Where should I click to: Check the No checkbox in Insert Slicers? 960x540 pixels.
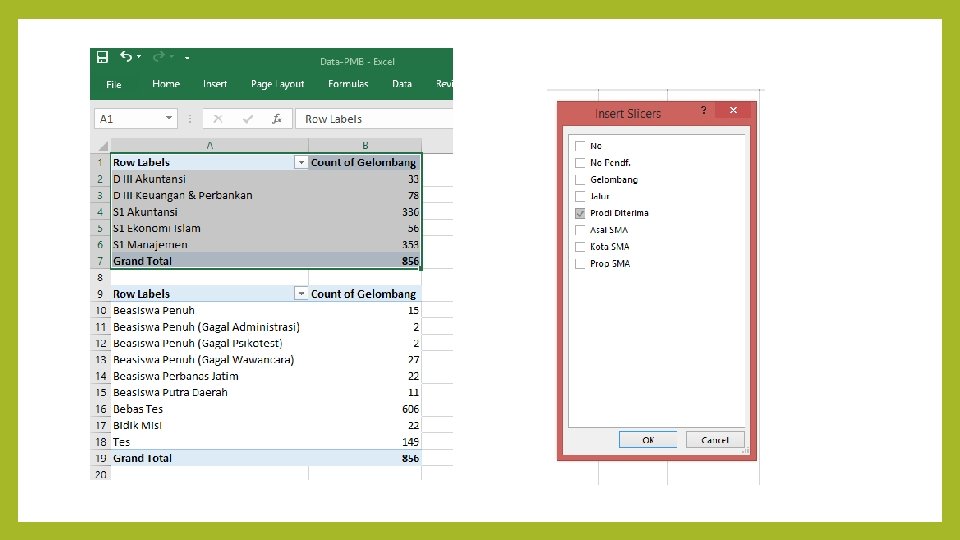tap(580, 146)
